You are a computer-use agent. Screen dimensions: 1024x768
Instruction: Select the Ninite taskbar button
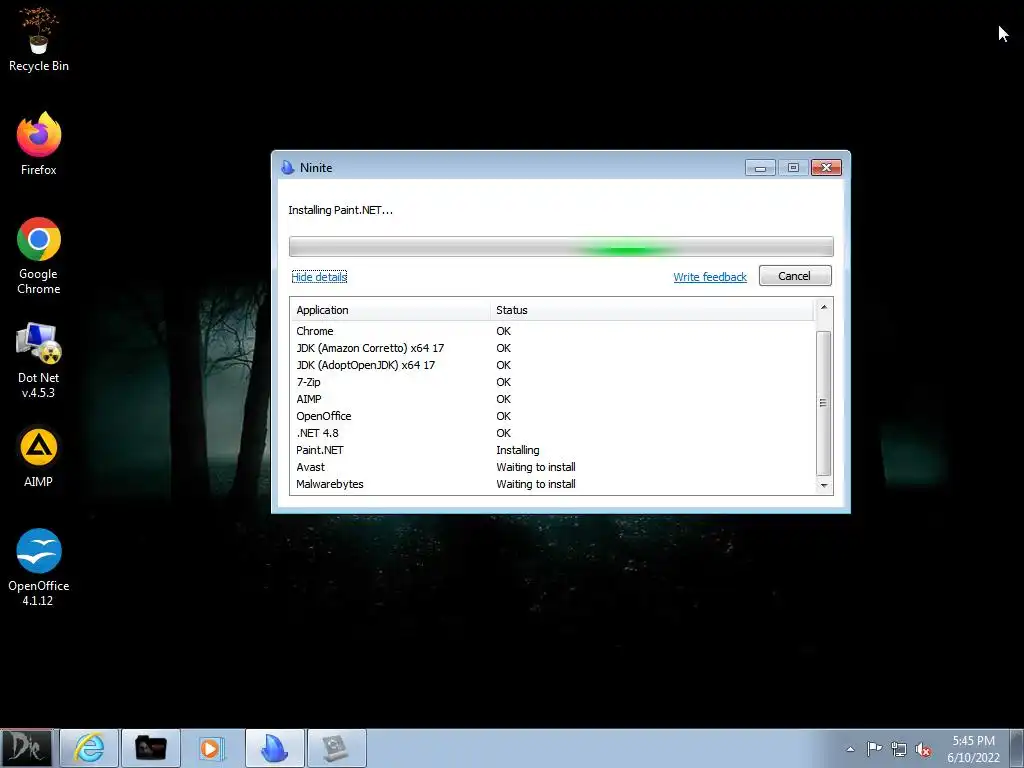coord(274,748)
